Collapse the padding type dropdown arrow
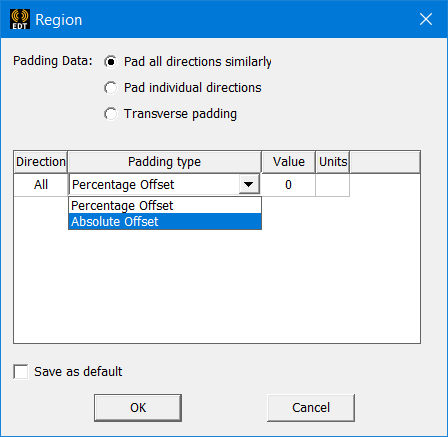 pyautogui.click(x=249, y=184)
